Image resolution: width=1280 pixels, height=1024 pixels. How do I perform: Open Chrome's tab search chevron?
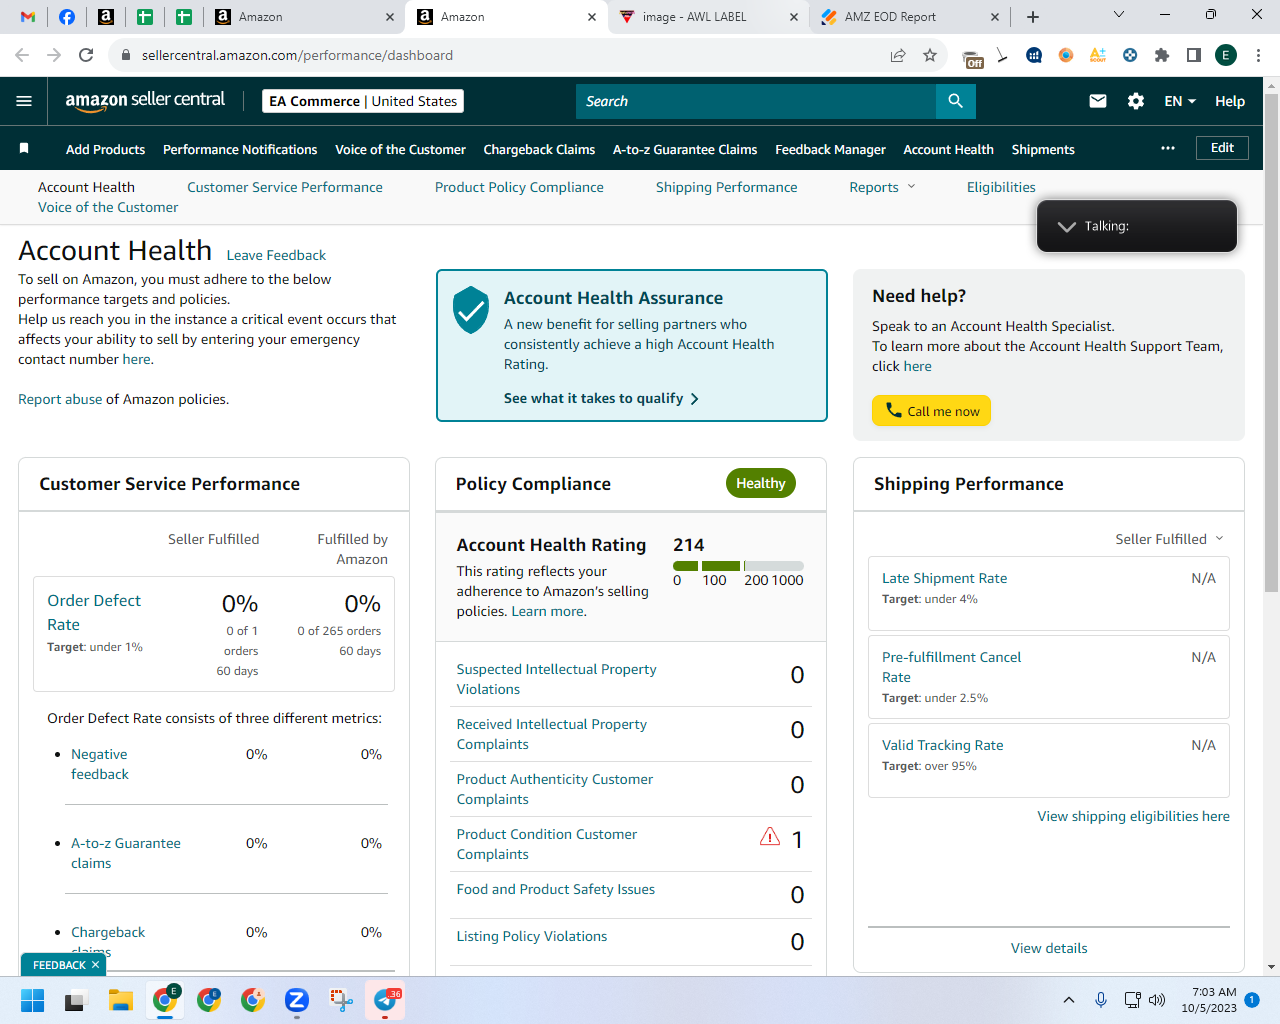(x=1119, y=15)
